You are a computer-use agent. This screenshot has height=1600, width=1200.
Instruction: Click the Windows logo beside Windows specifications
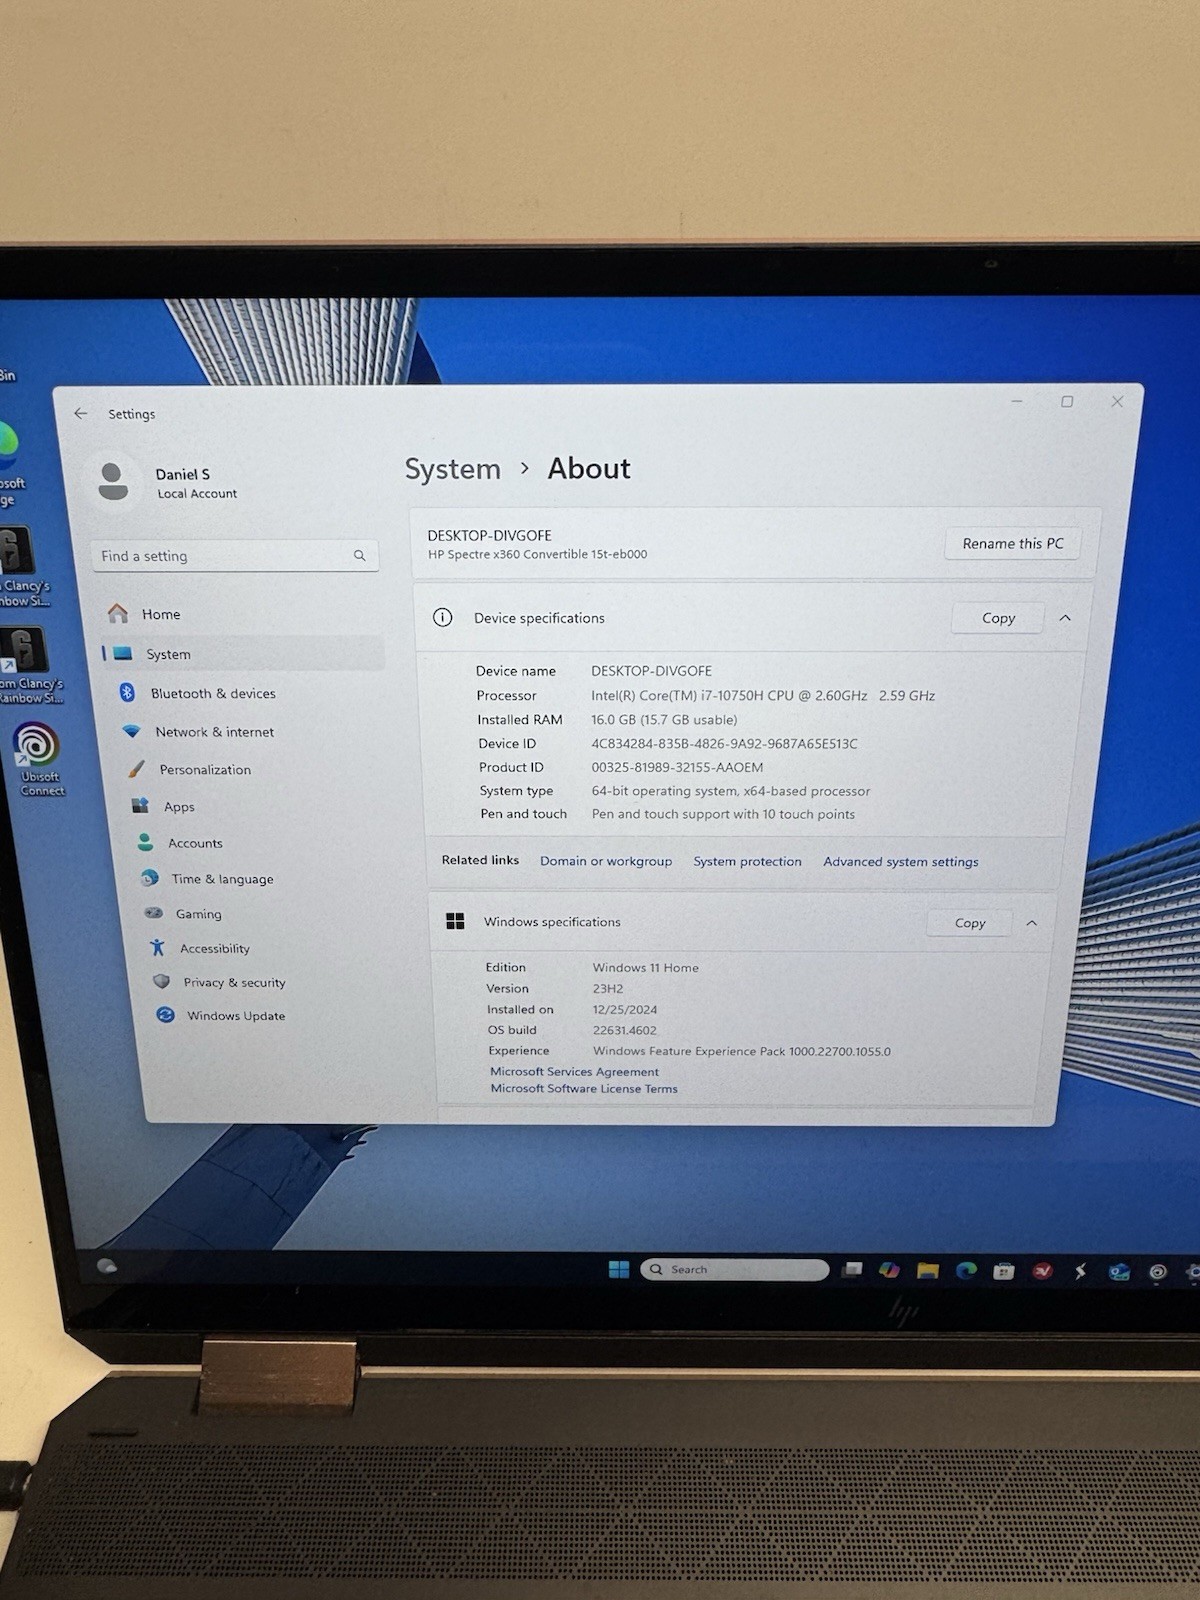coord(455,921)
